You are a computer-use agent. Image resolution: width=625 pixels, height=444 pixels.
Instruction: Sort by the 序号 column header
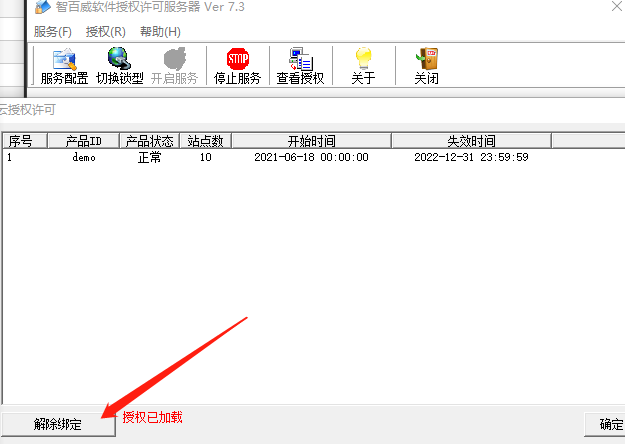pyautogui.click(x=20, y=141)
